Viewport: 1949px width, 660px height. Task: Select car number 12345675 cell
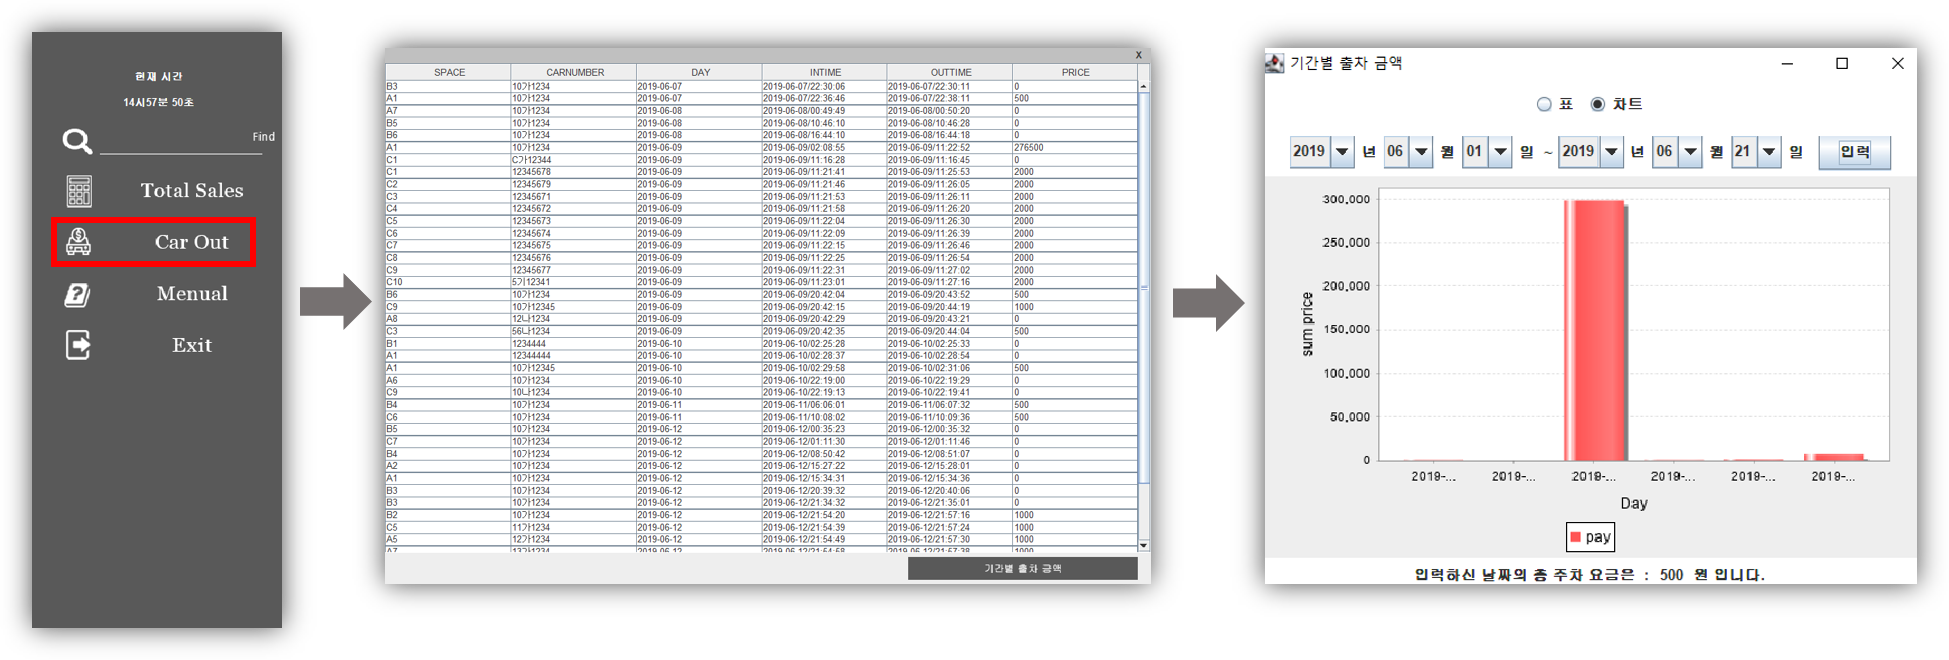(x=573, y=245)
